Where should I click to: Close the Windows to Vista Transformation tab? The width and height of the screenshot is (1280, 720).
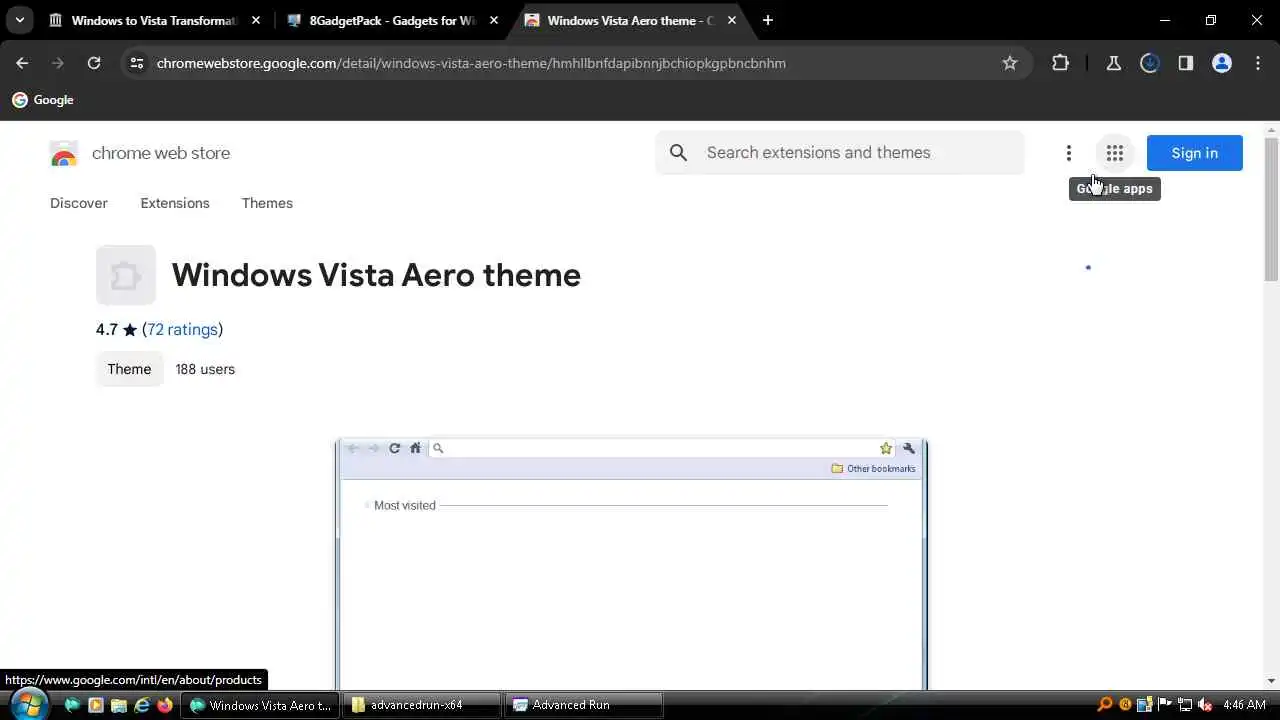click(256, 20)
